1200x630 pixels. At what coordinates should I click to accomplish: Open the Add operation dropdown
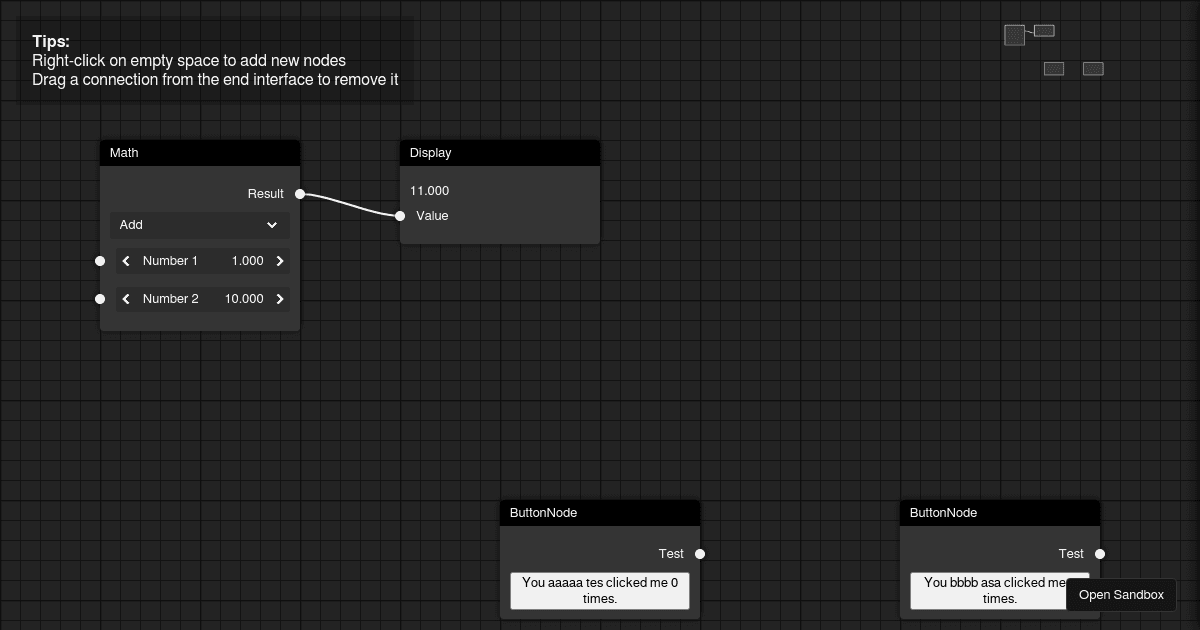coord(200,225)
